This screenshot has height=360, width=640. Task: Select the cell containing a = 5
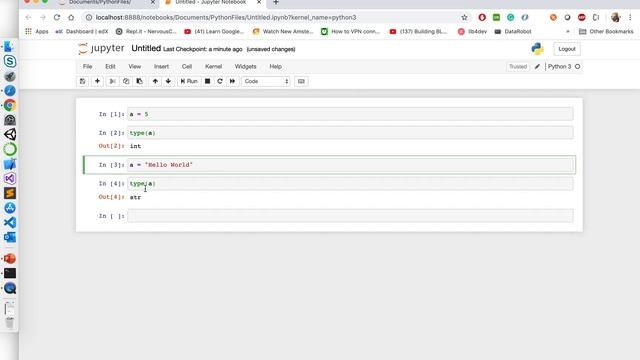[x=350, y=114]
